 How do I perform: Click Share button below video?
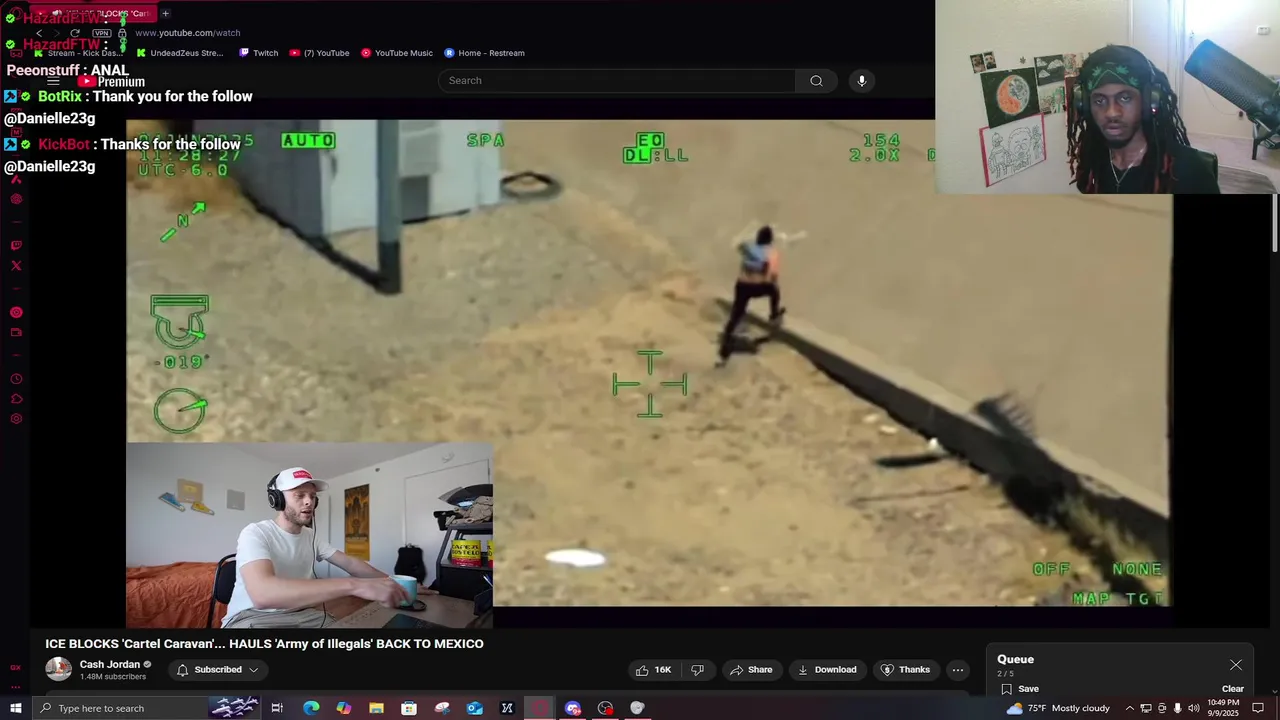pos(751,669)
